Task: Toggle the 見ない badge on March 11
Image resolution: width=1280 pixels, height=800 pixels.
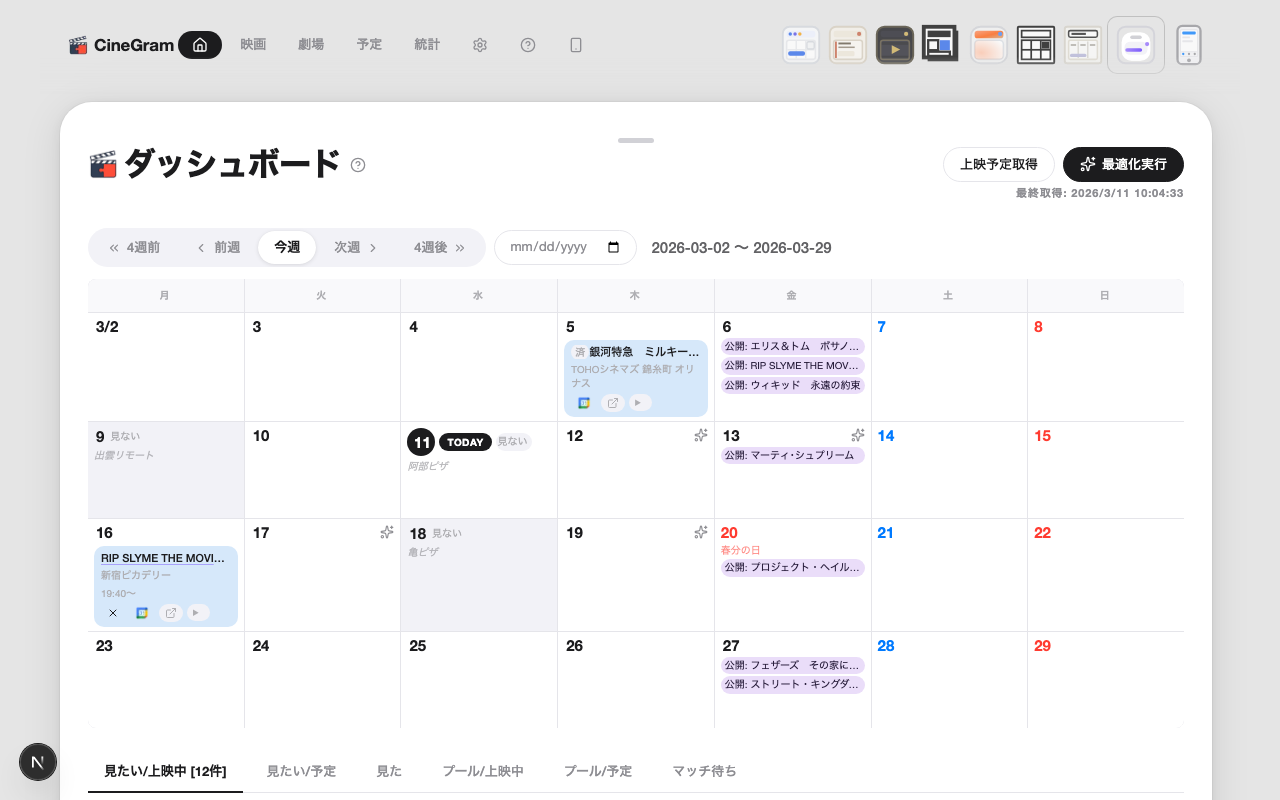Action: tap(512, 442)
